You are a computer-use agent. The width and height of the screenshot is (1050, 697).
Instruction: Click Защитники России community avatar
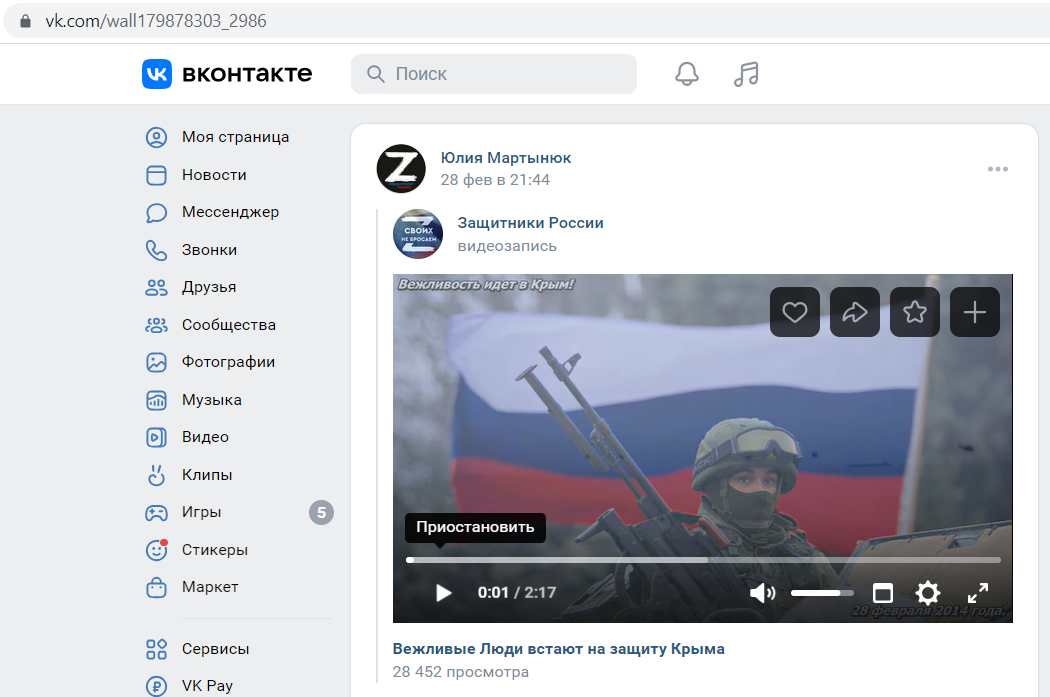pos(418,234)
